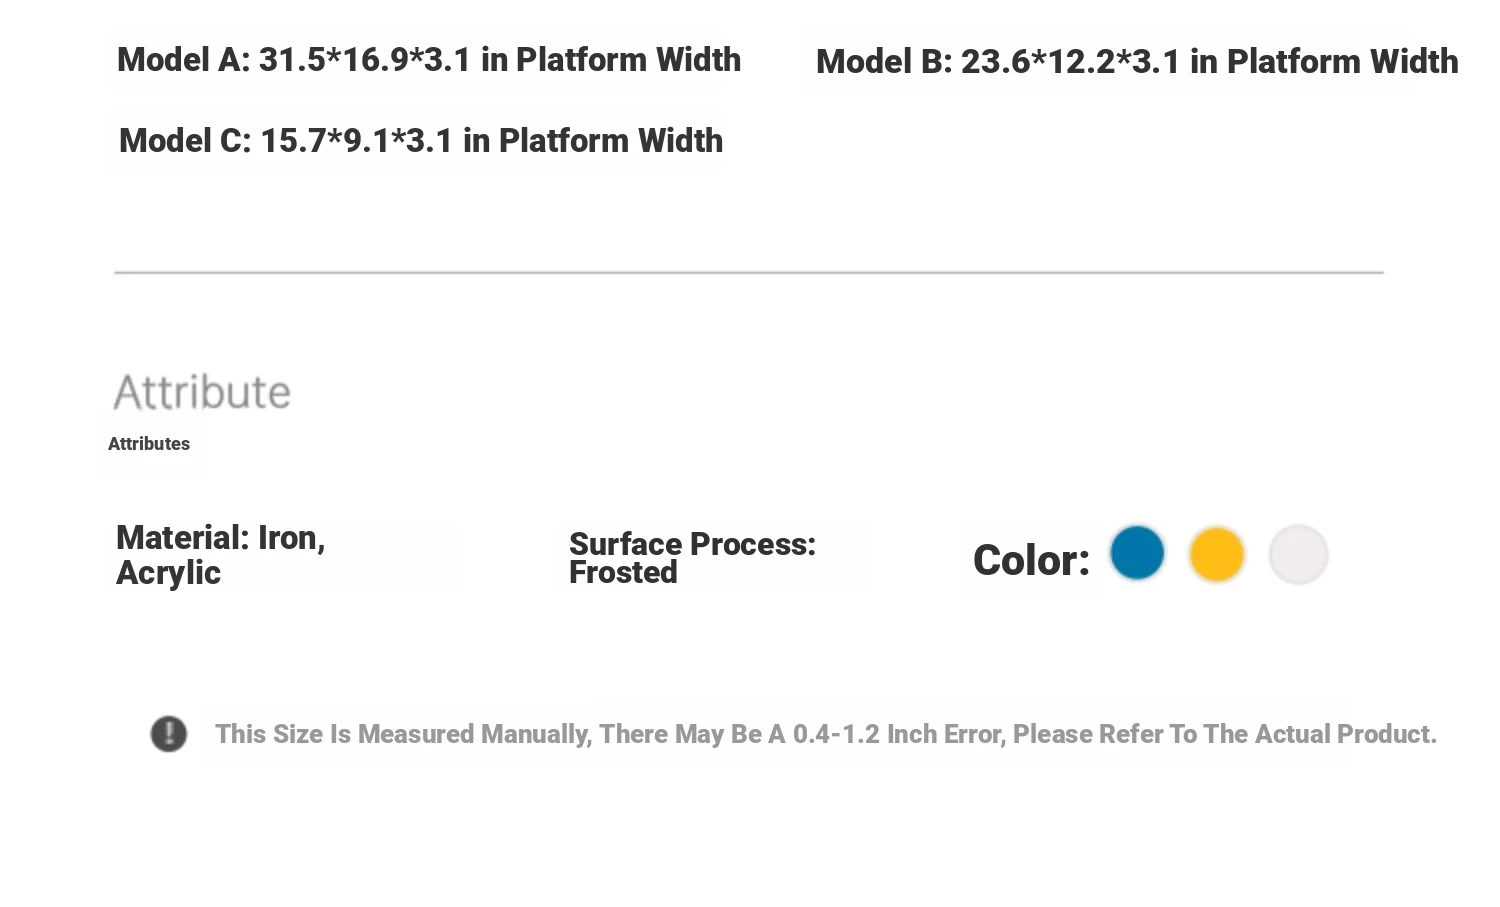The image size is (1500, 907).
Task: Select the blue color swatch
Action: [x=1137, y=552]
